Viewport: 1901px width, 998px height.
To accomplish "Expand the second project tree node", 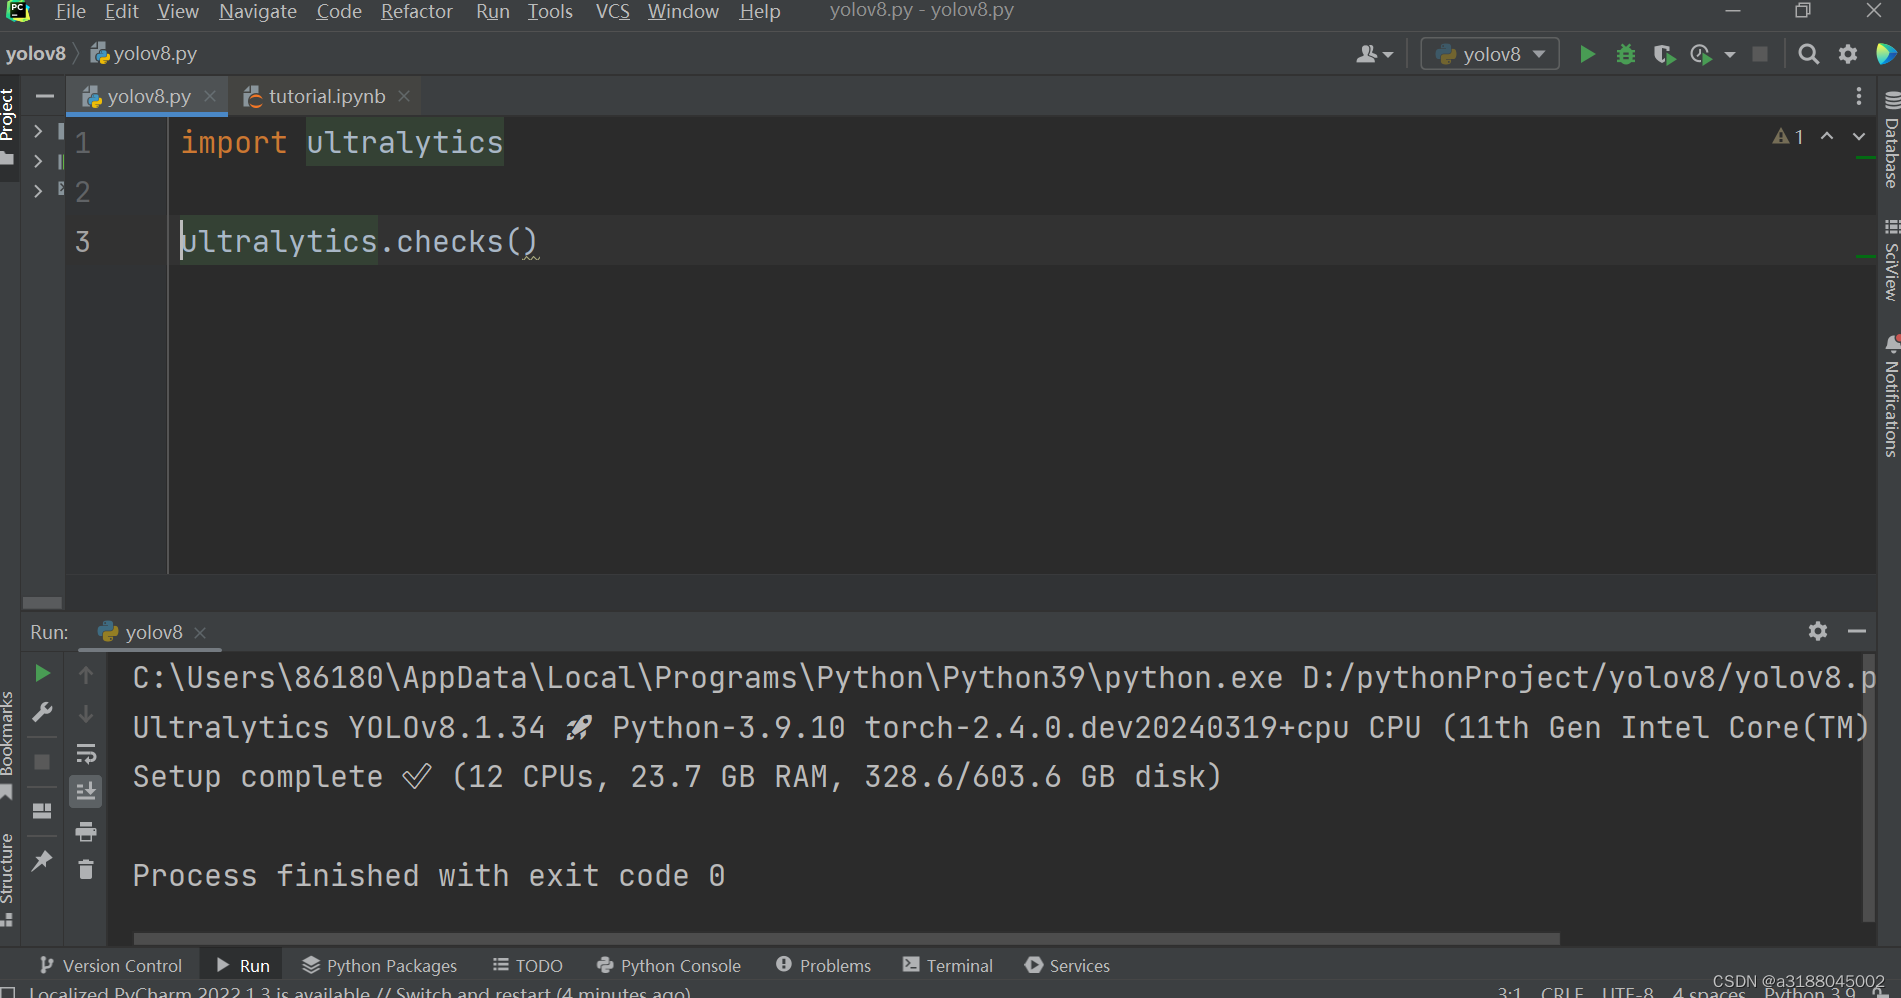I will pos(38,161).
